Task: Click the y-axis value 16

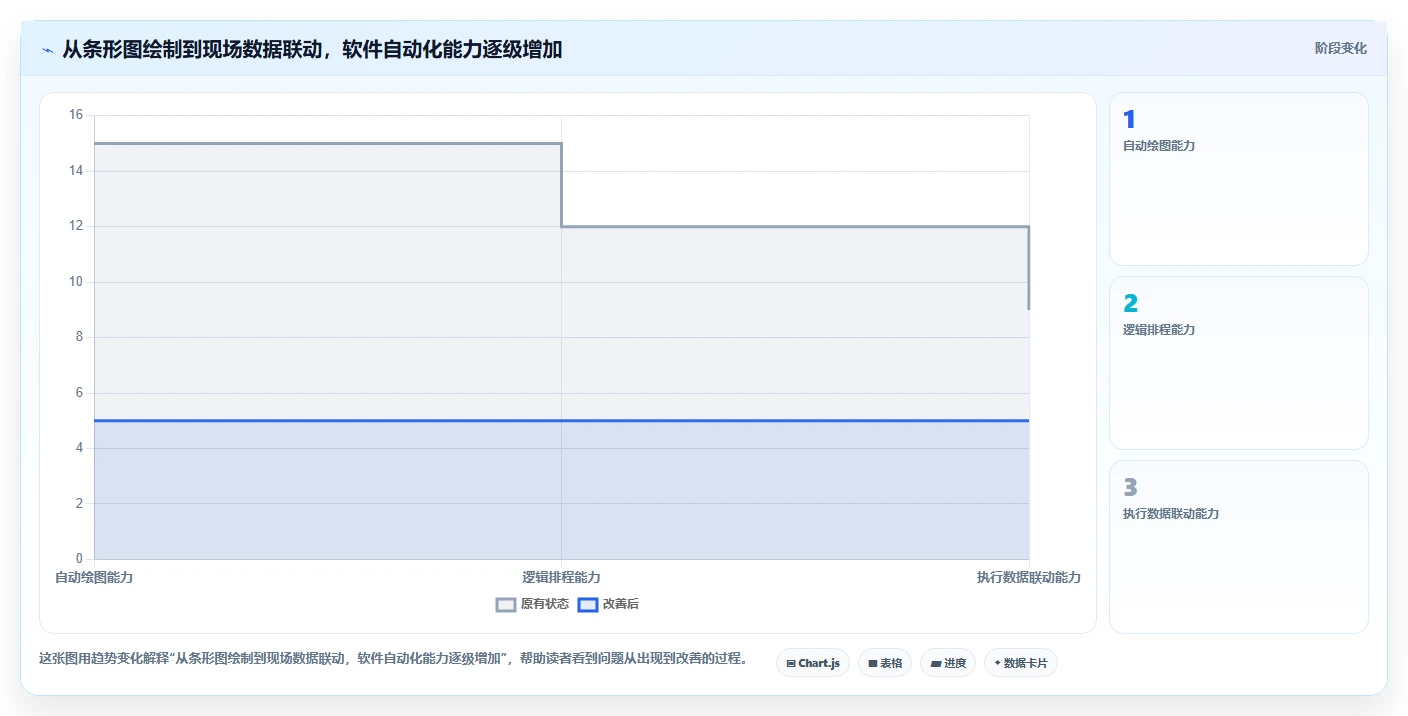Action: [76, 115]
